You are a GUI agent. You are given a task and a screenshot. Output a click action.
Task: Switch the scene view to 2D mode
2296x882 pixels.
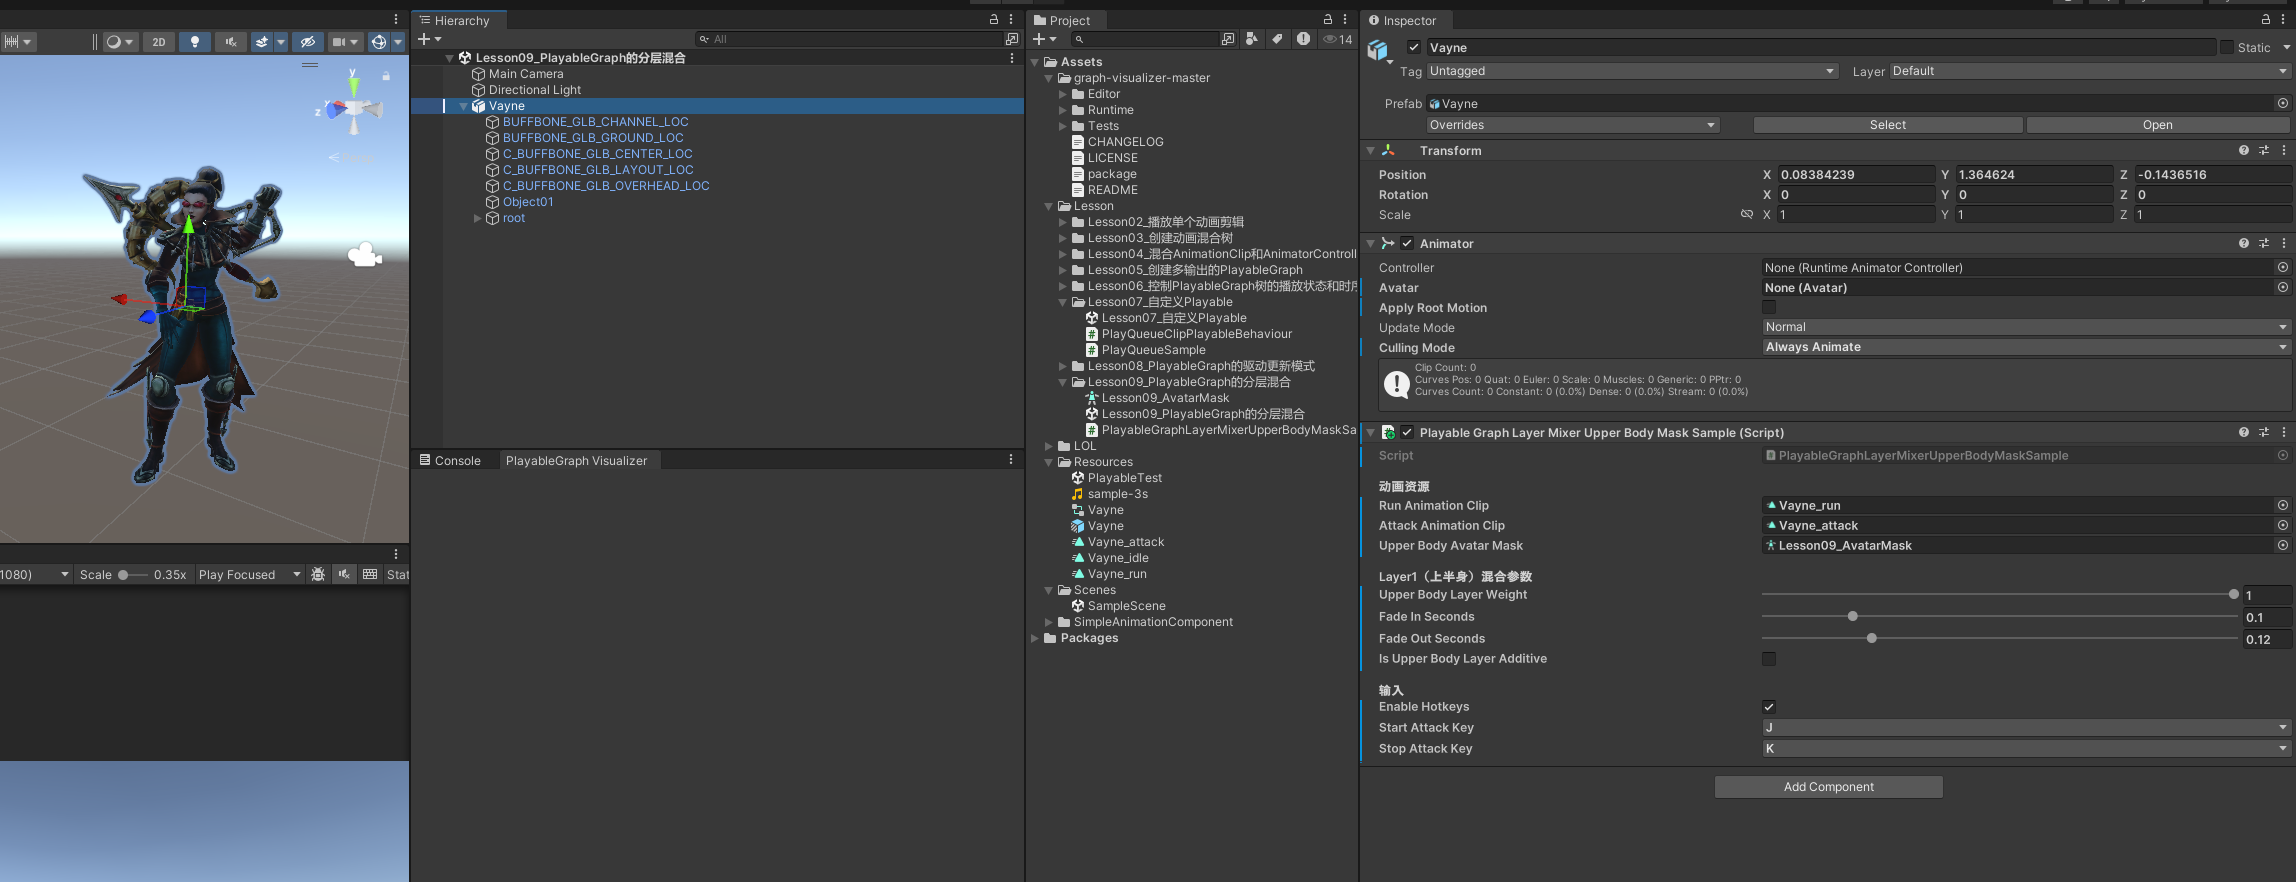pyautogui.click(x=159, y=42)
